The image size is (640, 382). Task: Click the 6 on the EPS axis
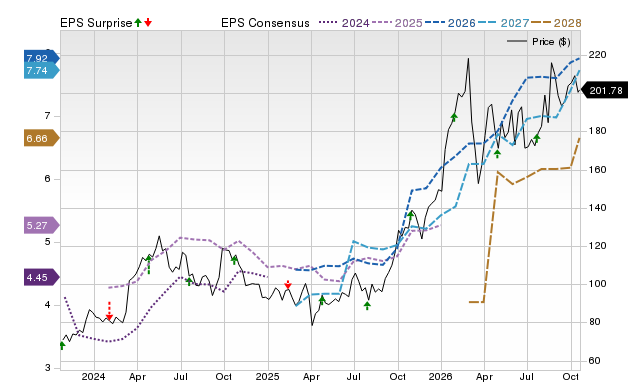pyautogui.click(x=47, y=179)
